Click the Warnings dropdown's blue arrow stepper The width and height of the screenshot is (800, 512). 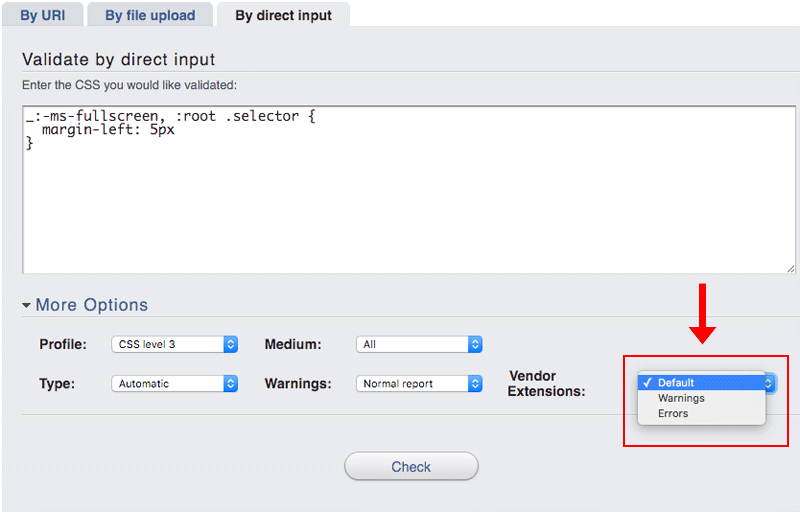coord(476,383)
